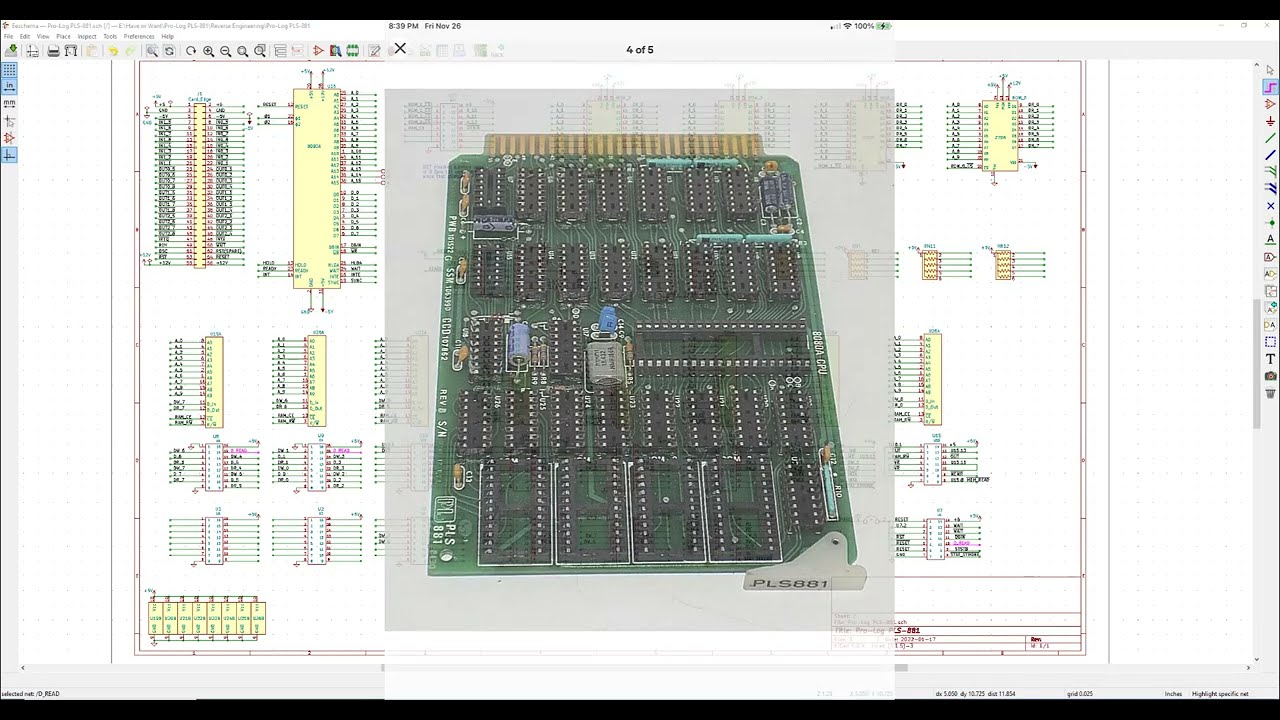Zoom to fit the schematic page
The width and height of the screenshot is (1280, 720).
(242, 50)
